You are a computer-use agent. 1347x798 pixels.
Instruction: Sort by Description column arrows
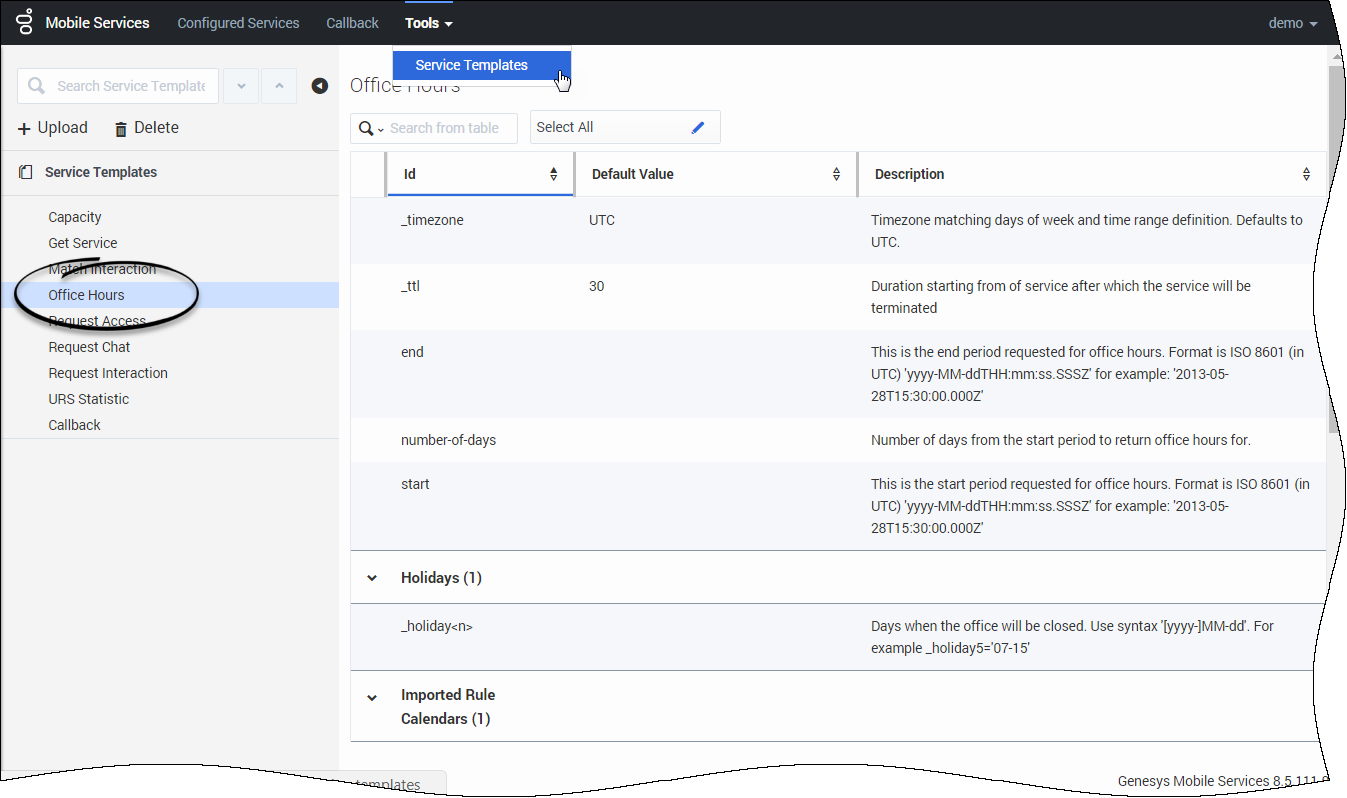click(1306, 174)
